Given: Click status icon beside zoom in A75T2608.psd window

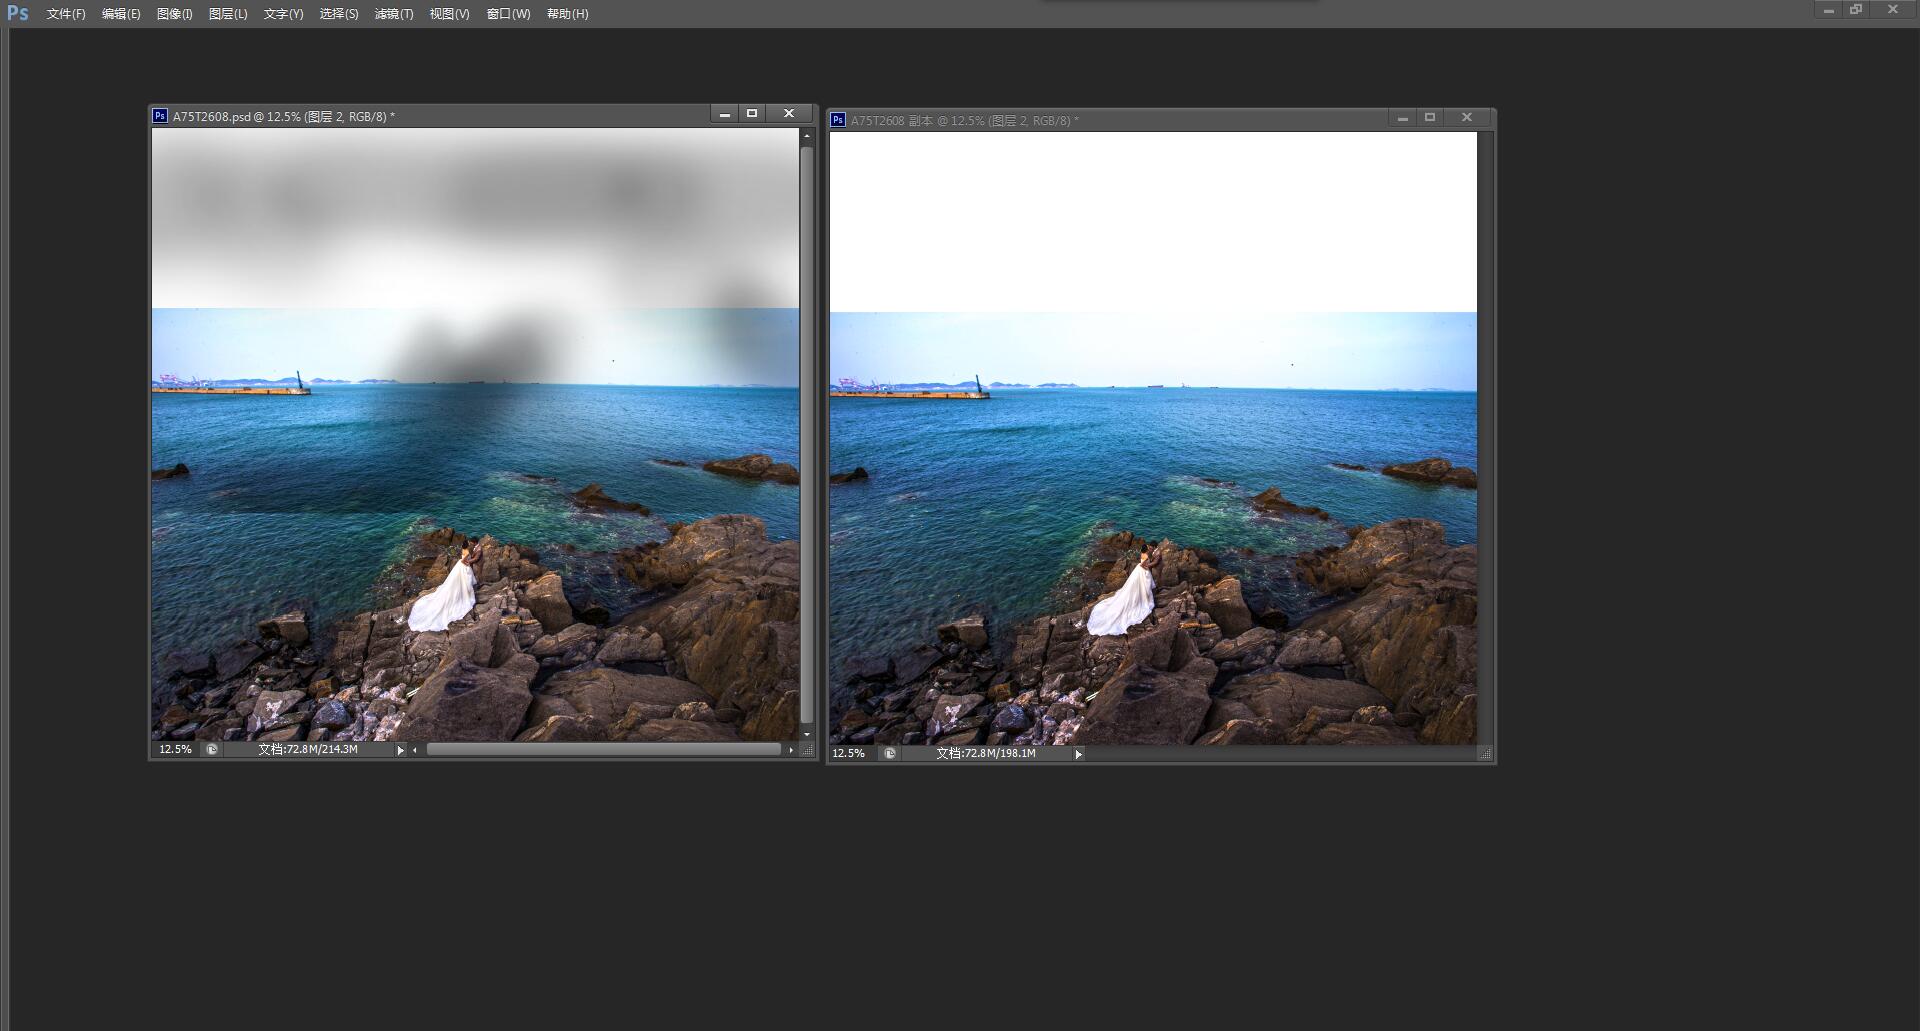Looking at the screenshot, I should pyautogui.click(x=212, y=749).
